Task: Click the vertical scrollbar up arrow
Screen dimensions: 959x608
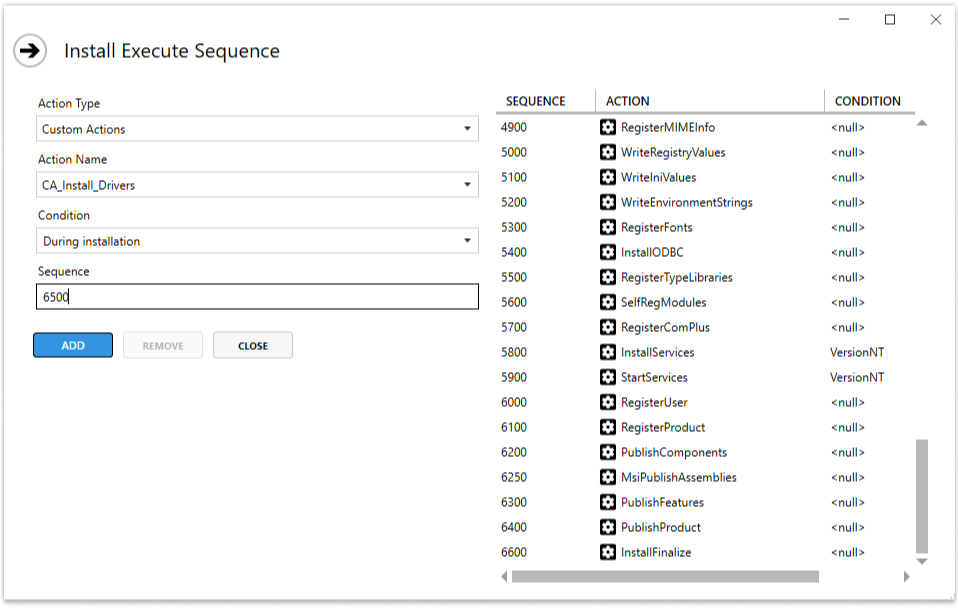Action: pos(922,123)
